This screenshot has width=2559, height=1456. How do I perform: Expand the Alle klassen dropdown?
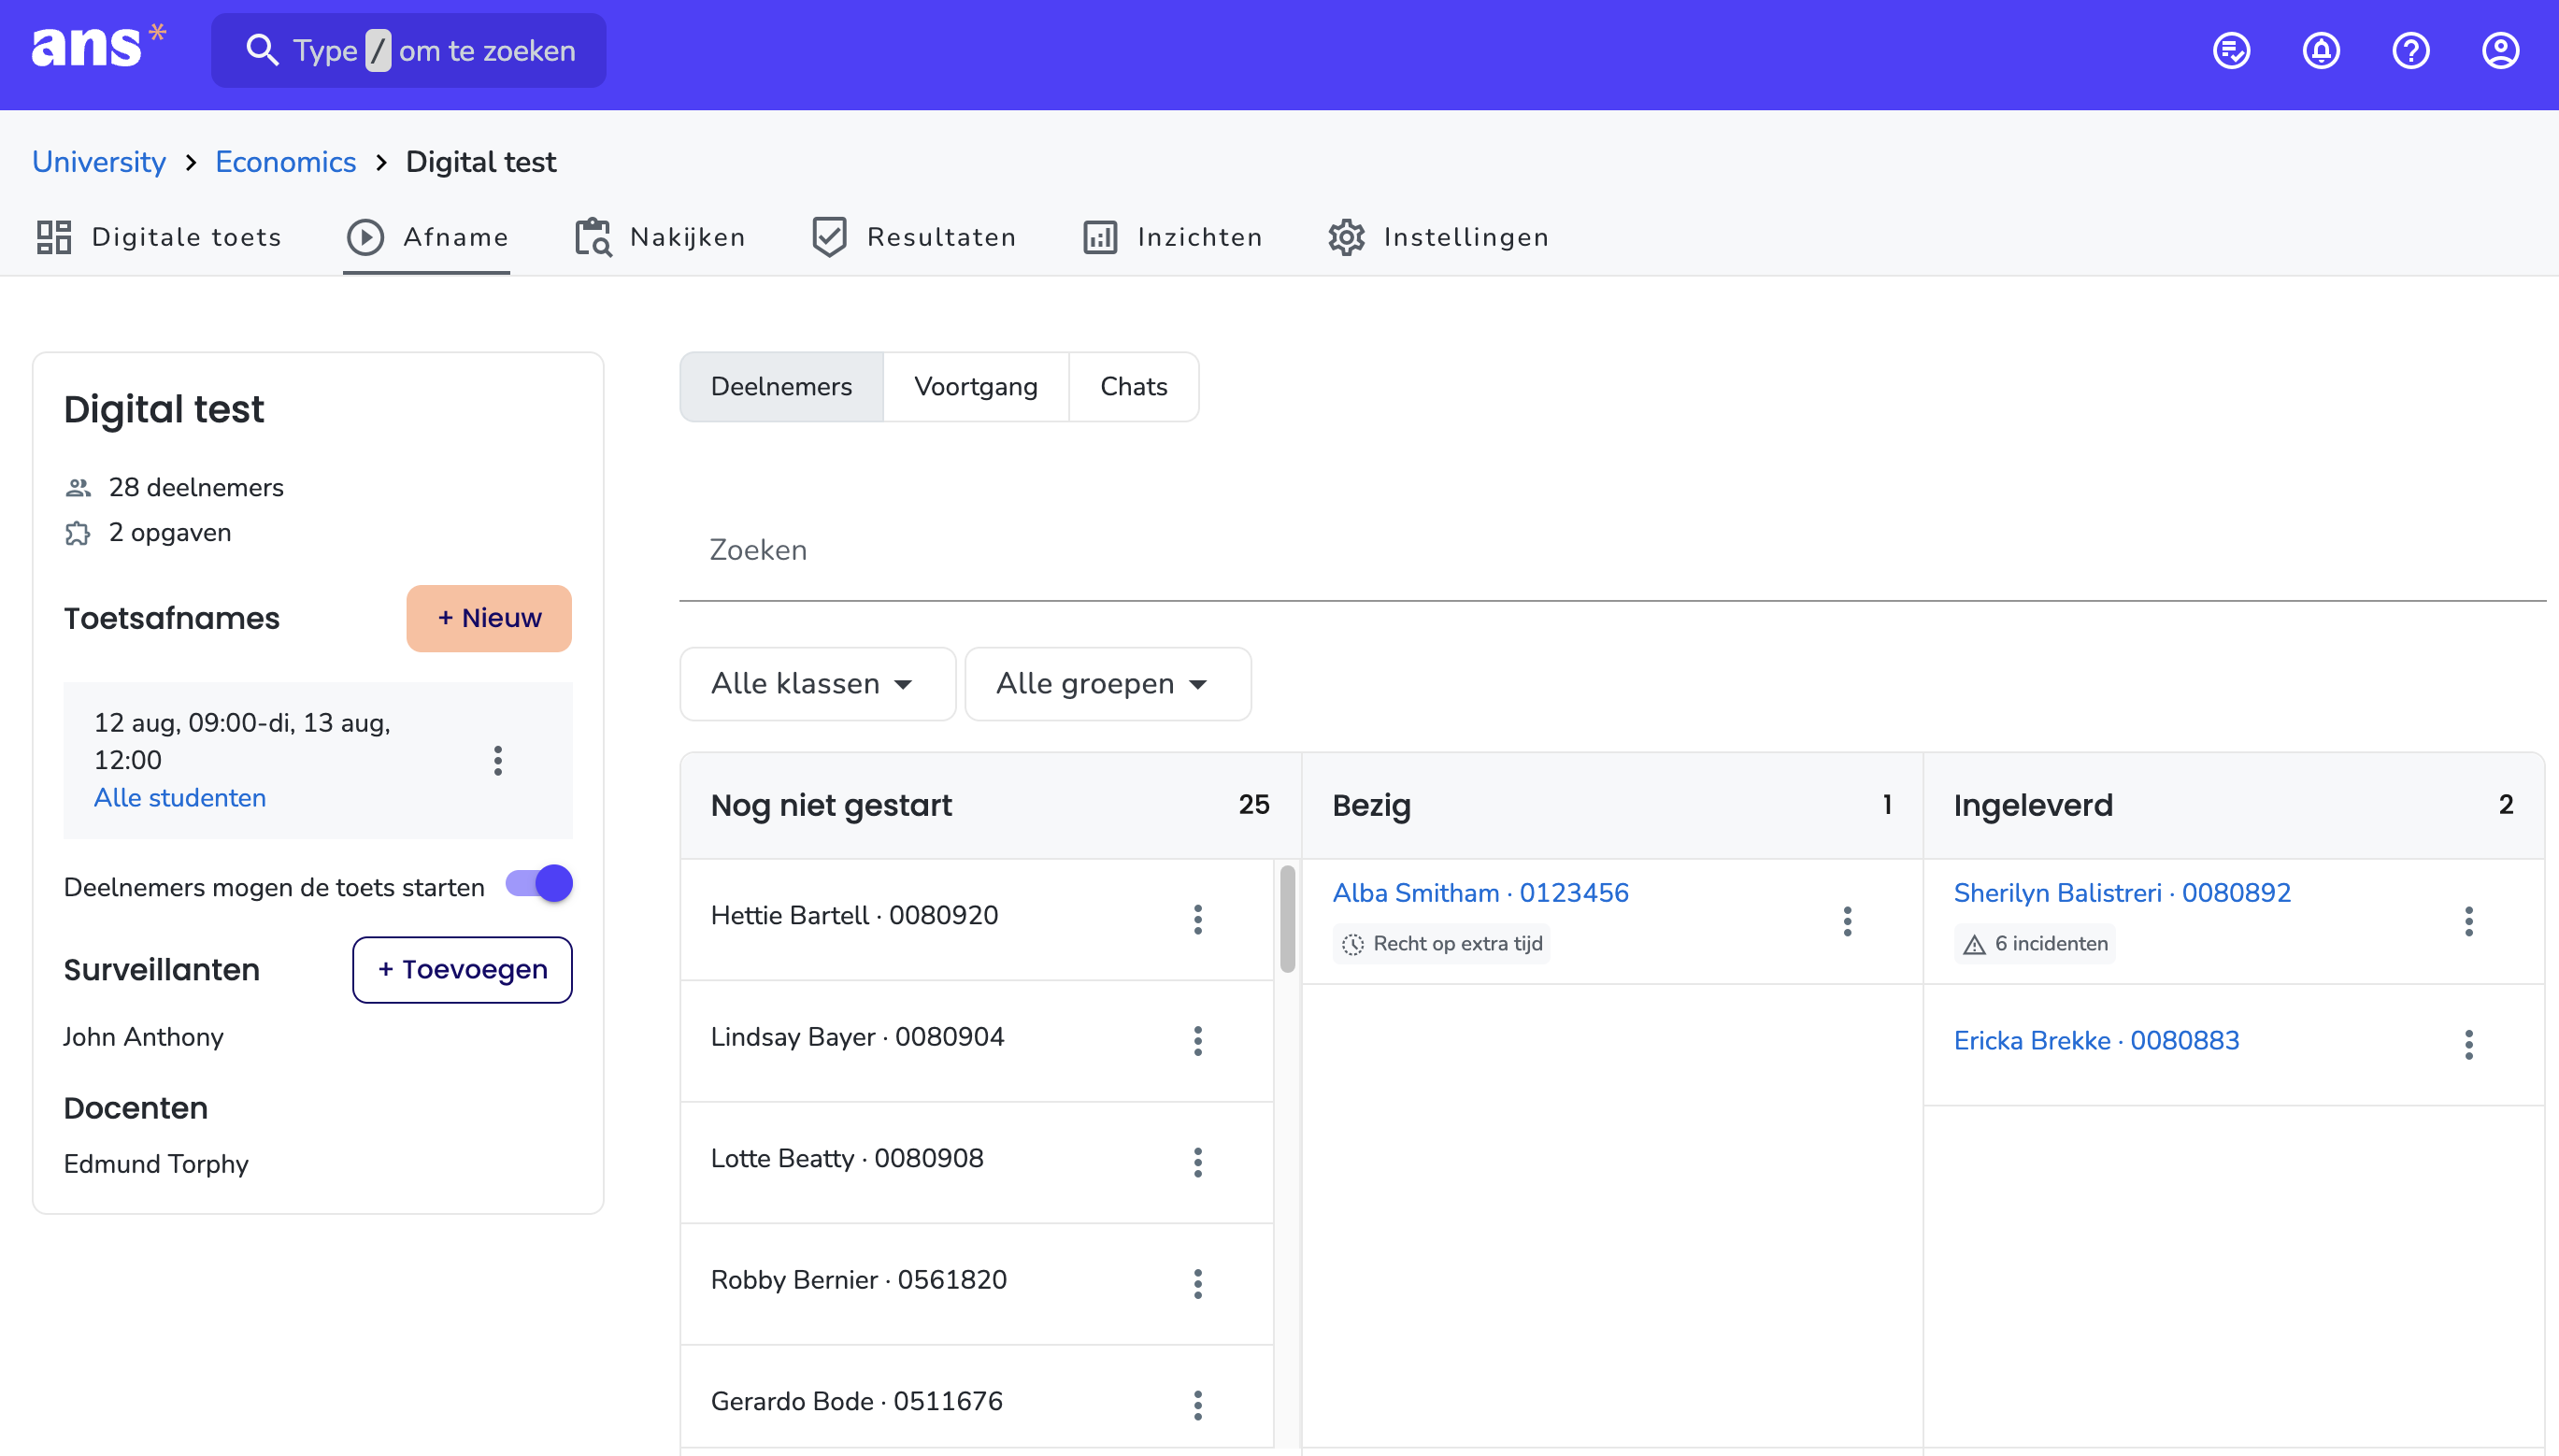click(x=817, y=684)
